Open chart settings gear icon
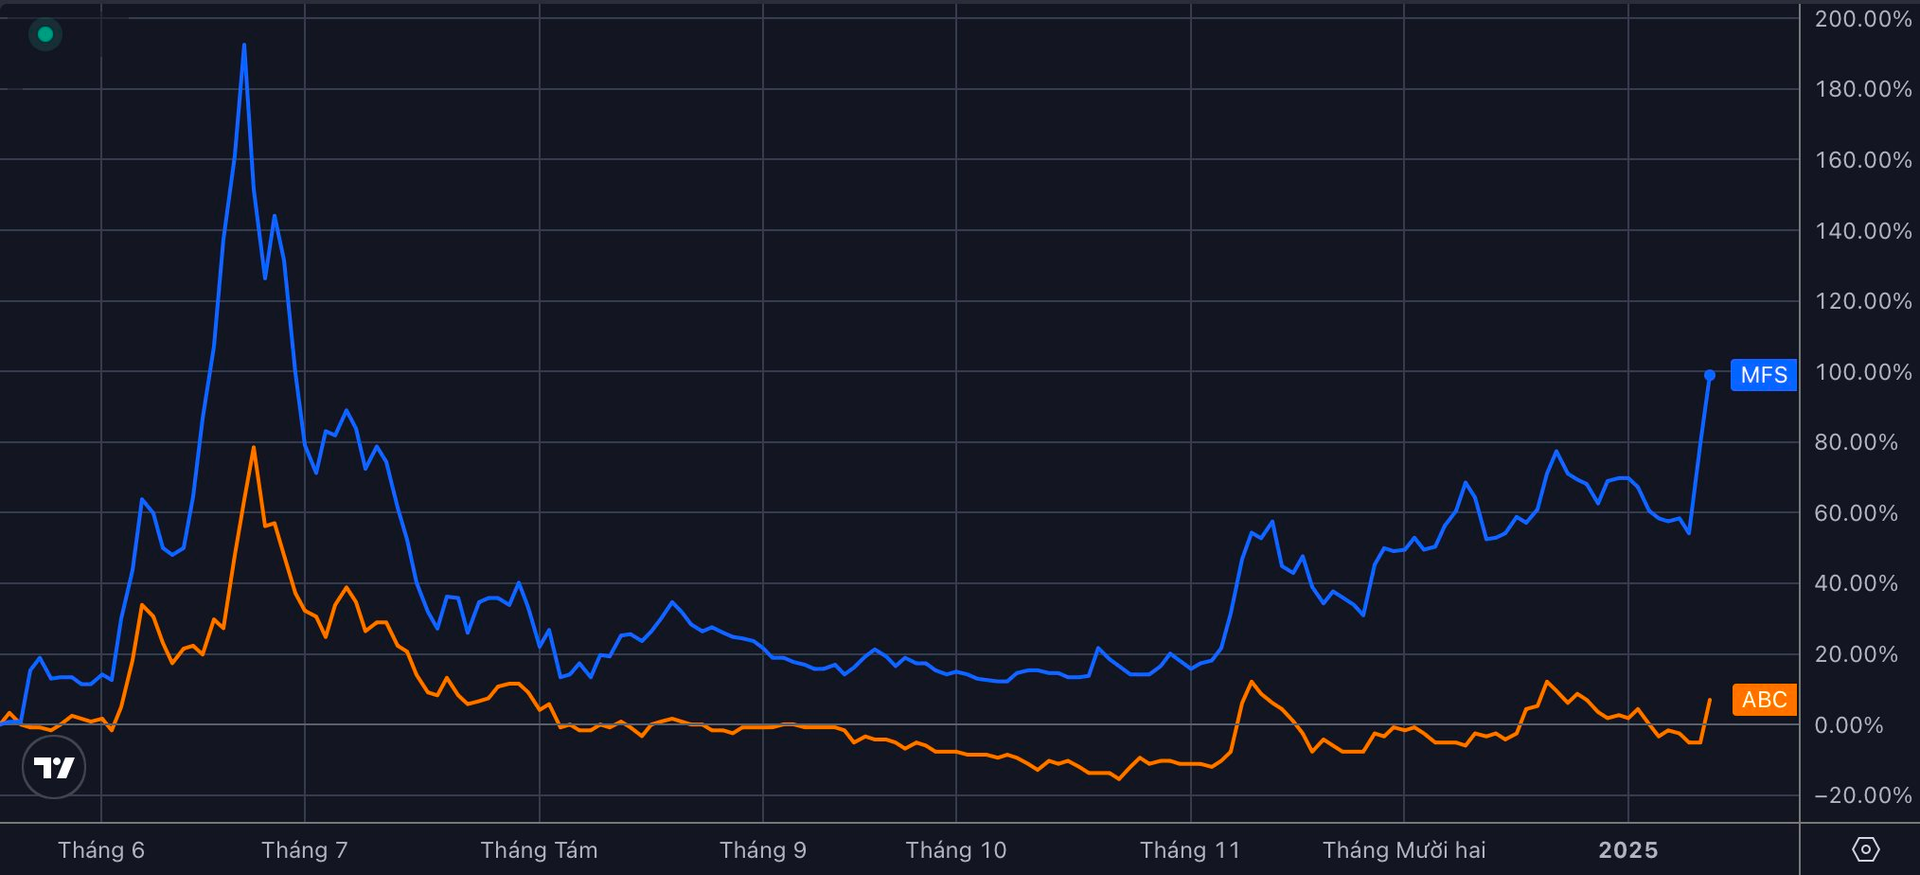 (x=1865, y=850)
